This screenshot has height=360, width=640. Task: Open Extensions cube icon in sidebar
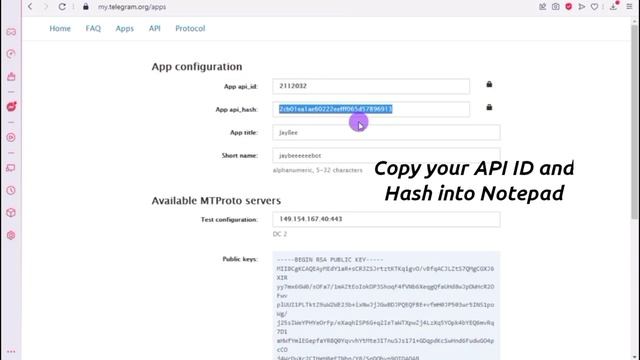point(11,213)
